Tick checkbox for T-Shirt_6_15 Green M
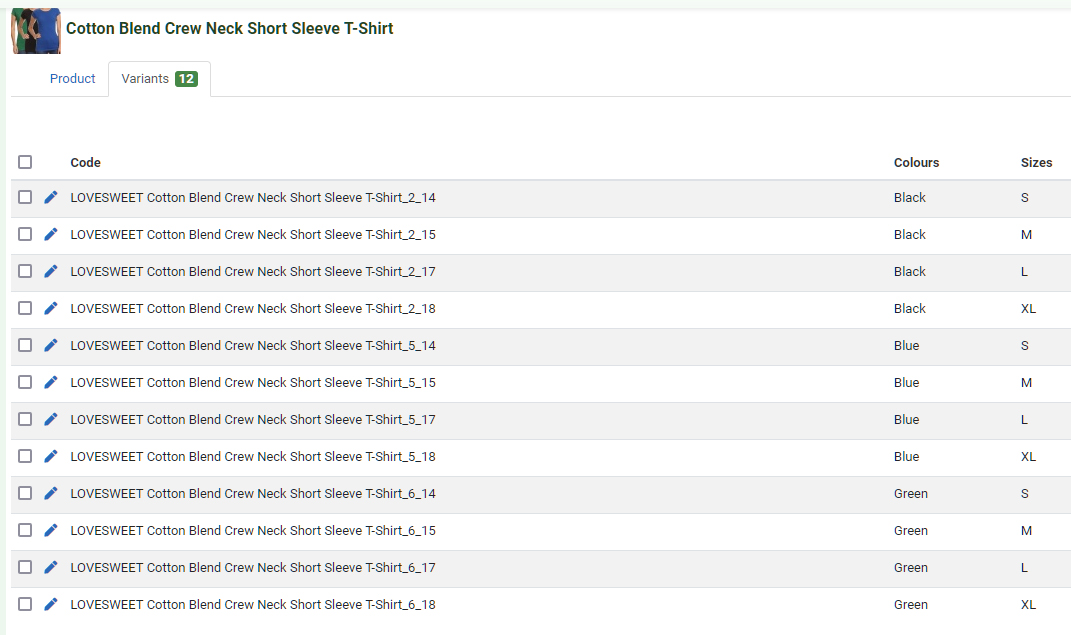The height and width of the screenshot is (635, 1071). (x=25, y=530)
